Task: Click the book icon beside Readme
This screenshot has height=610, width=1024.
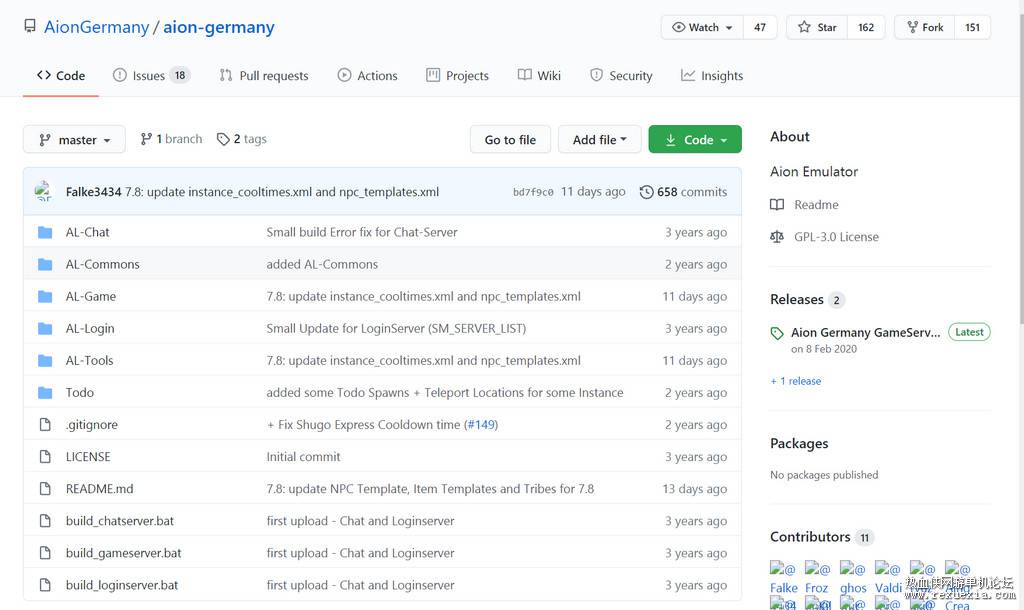Action: 777,204
